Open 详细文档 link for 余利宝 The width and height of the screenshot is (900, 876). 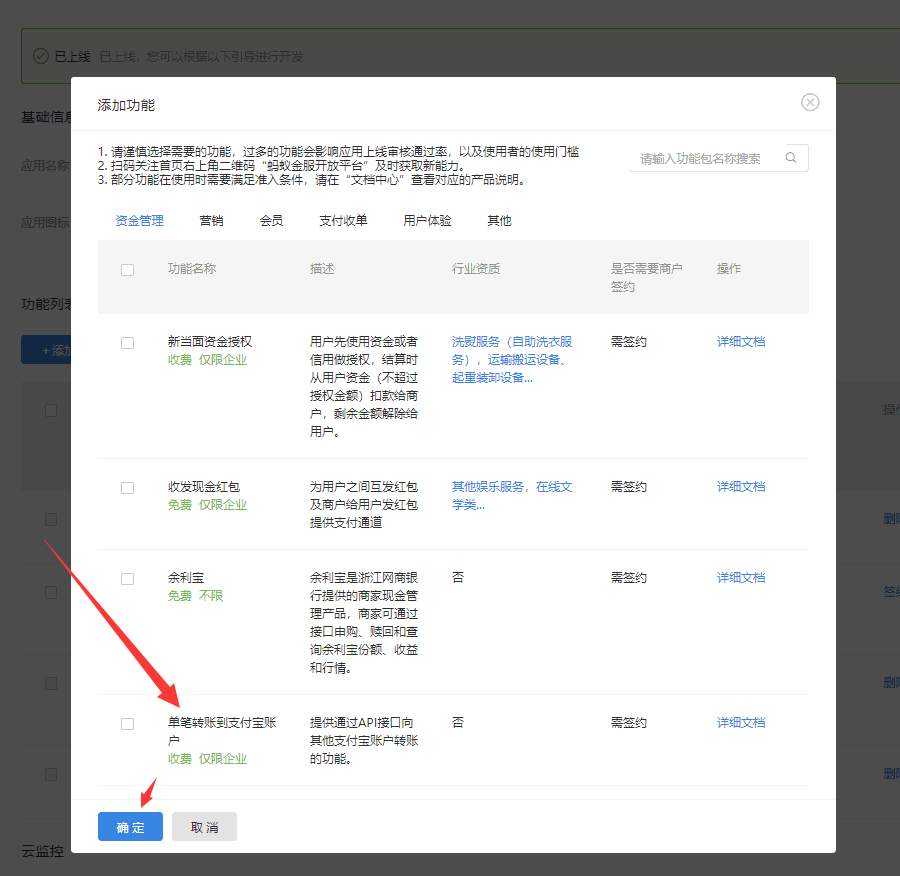(x=740, y=578)
